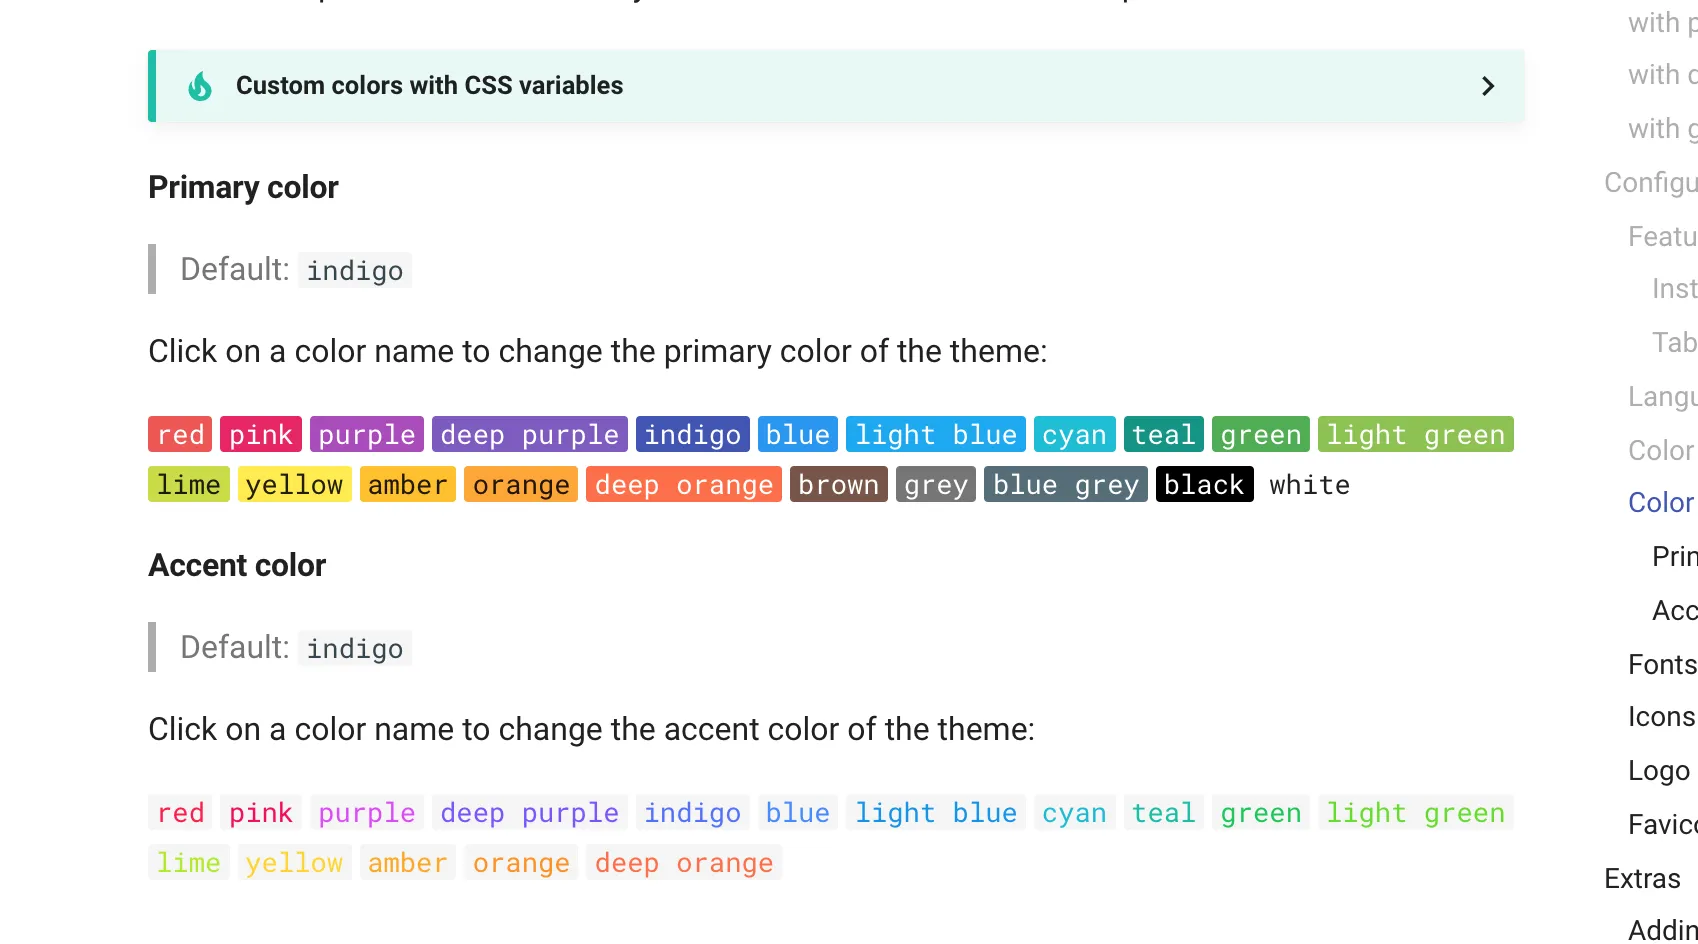Open the Icons sidebar link
The width and height of the screenshot is (1698, 944).
[x=1661, y=717]
